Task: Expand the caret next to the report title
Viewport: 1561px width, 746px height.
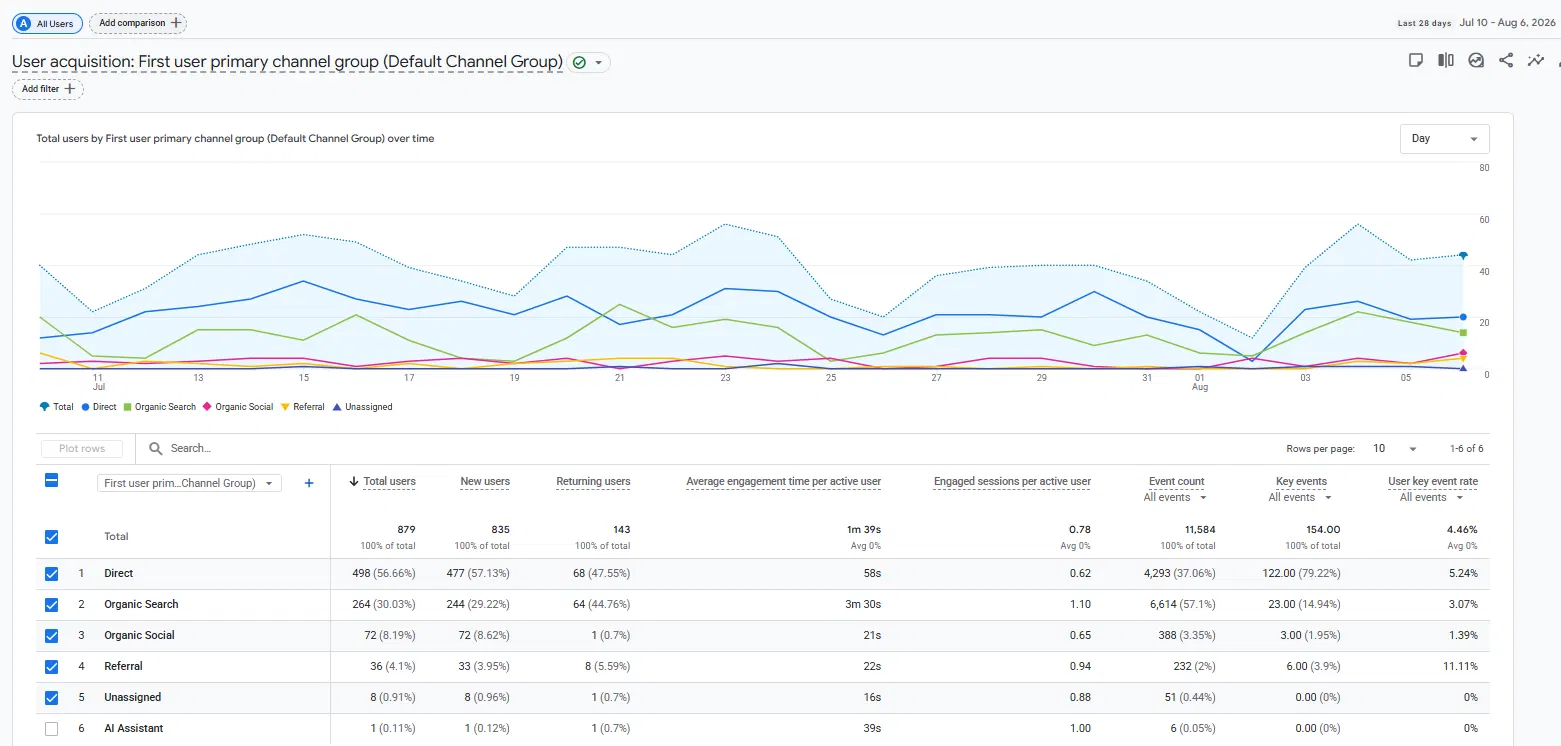Action: point(599,62)
